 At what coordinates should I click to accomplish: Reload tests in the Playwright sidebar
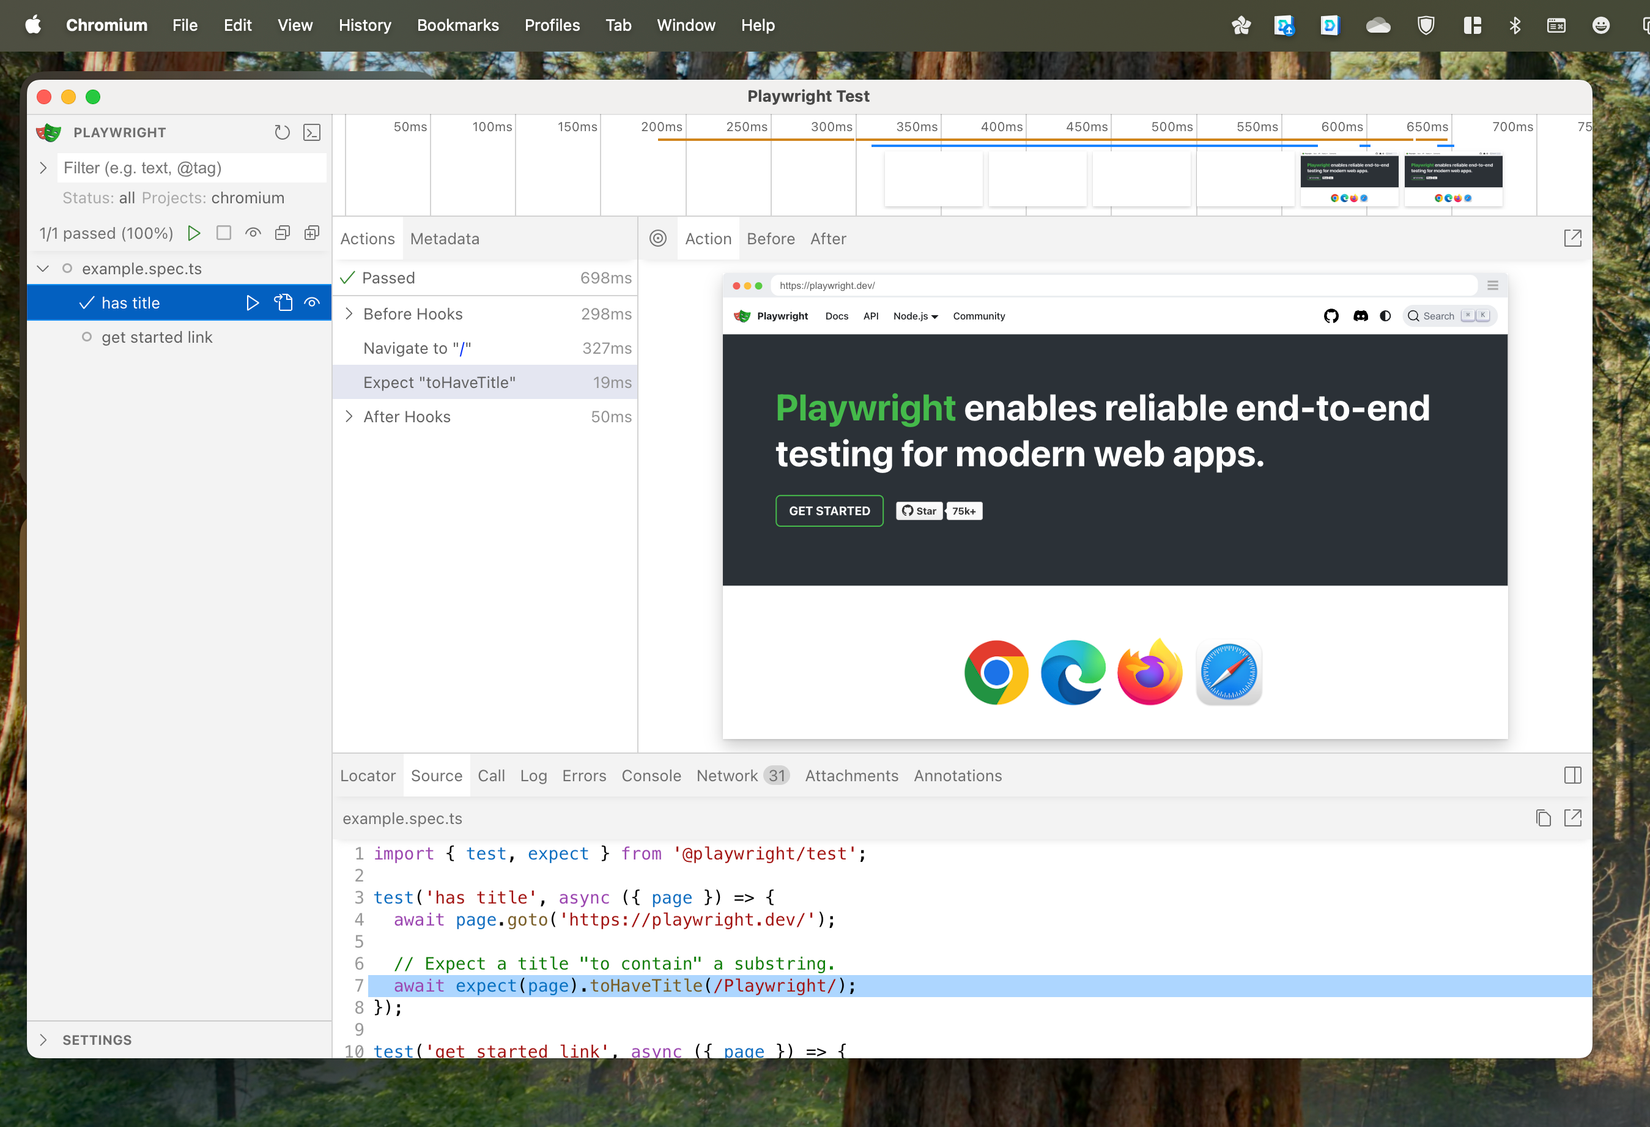click(x=282, y=131)
